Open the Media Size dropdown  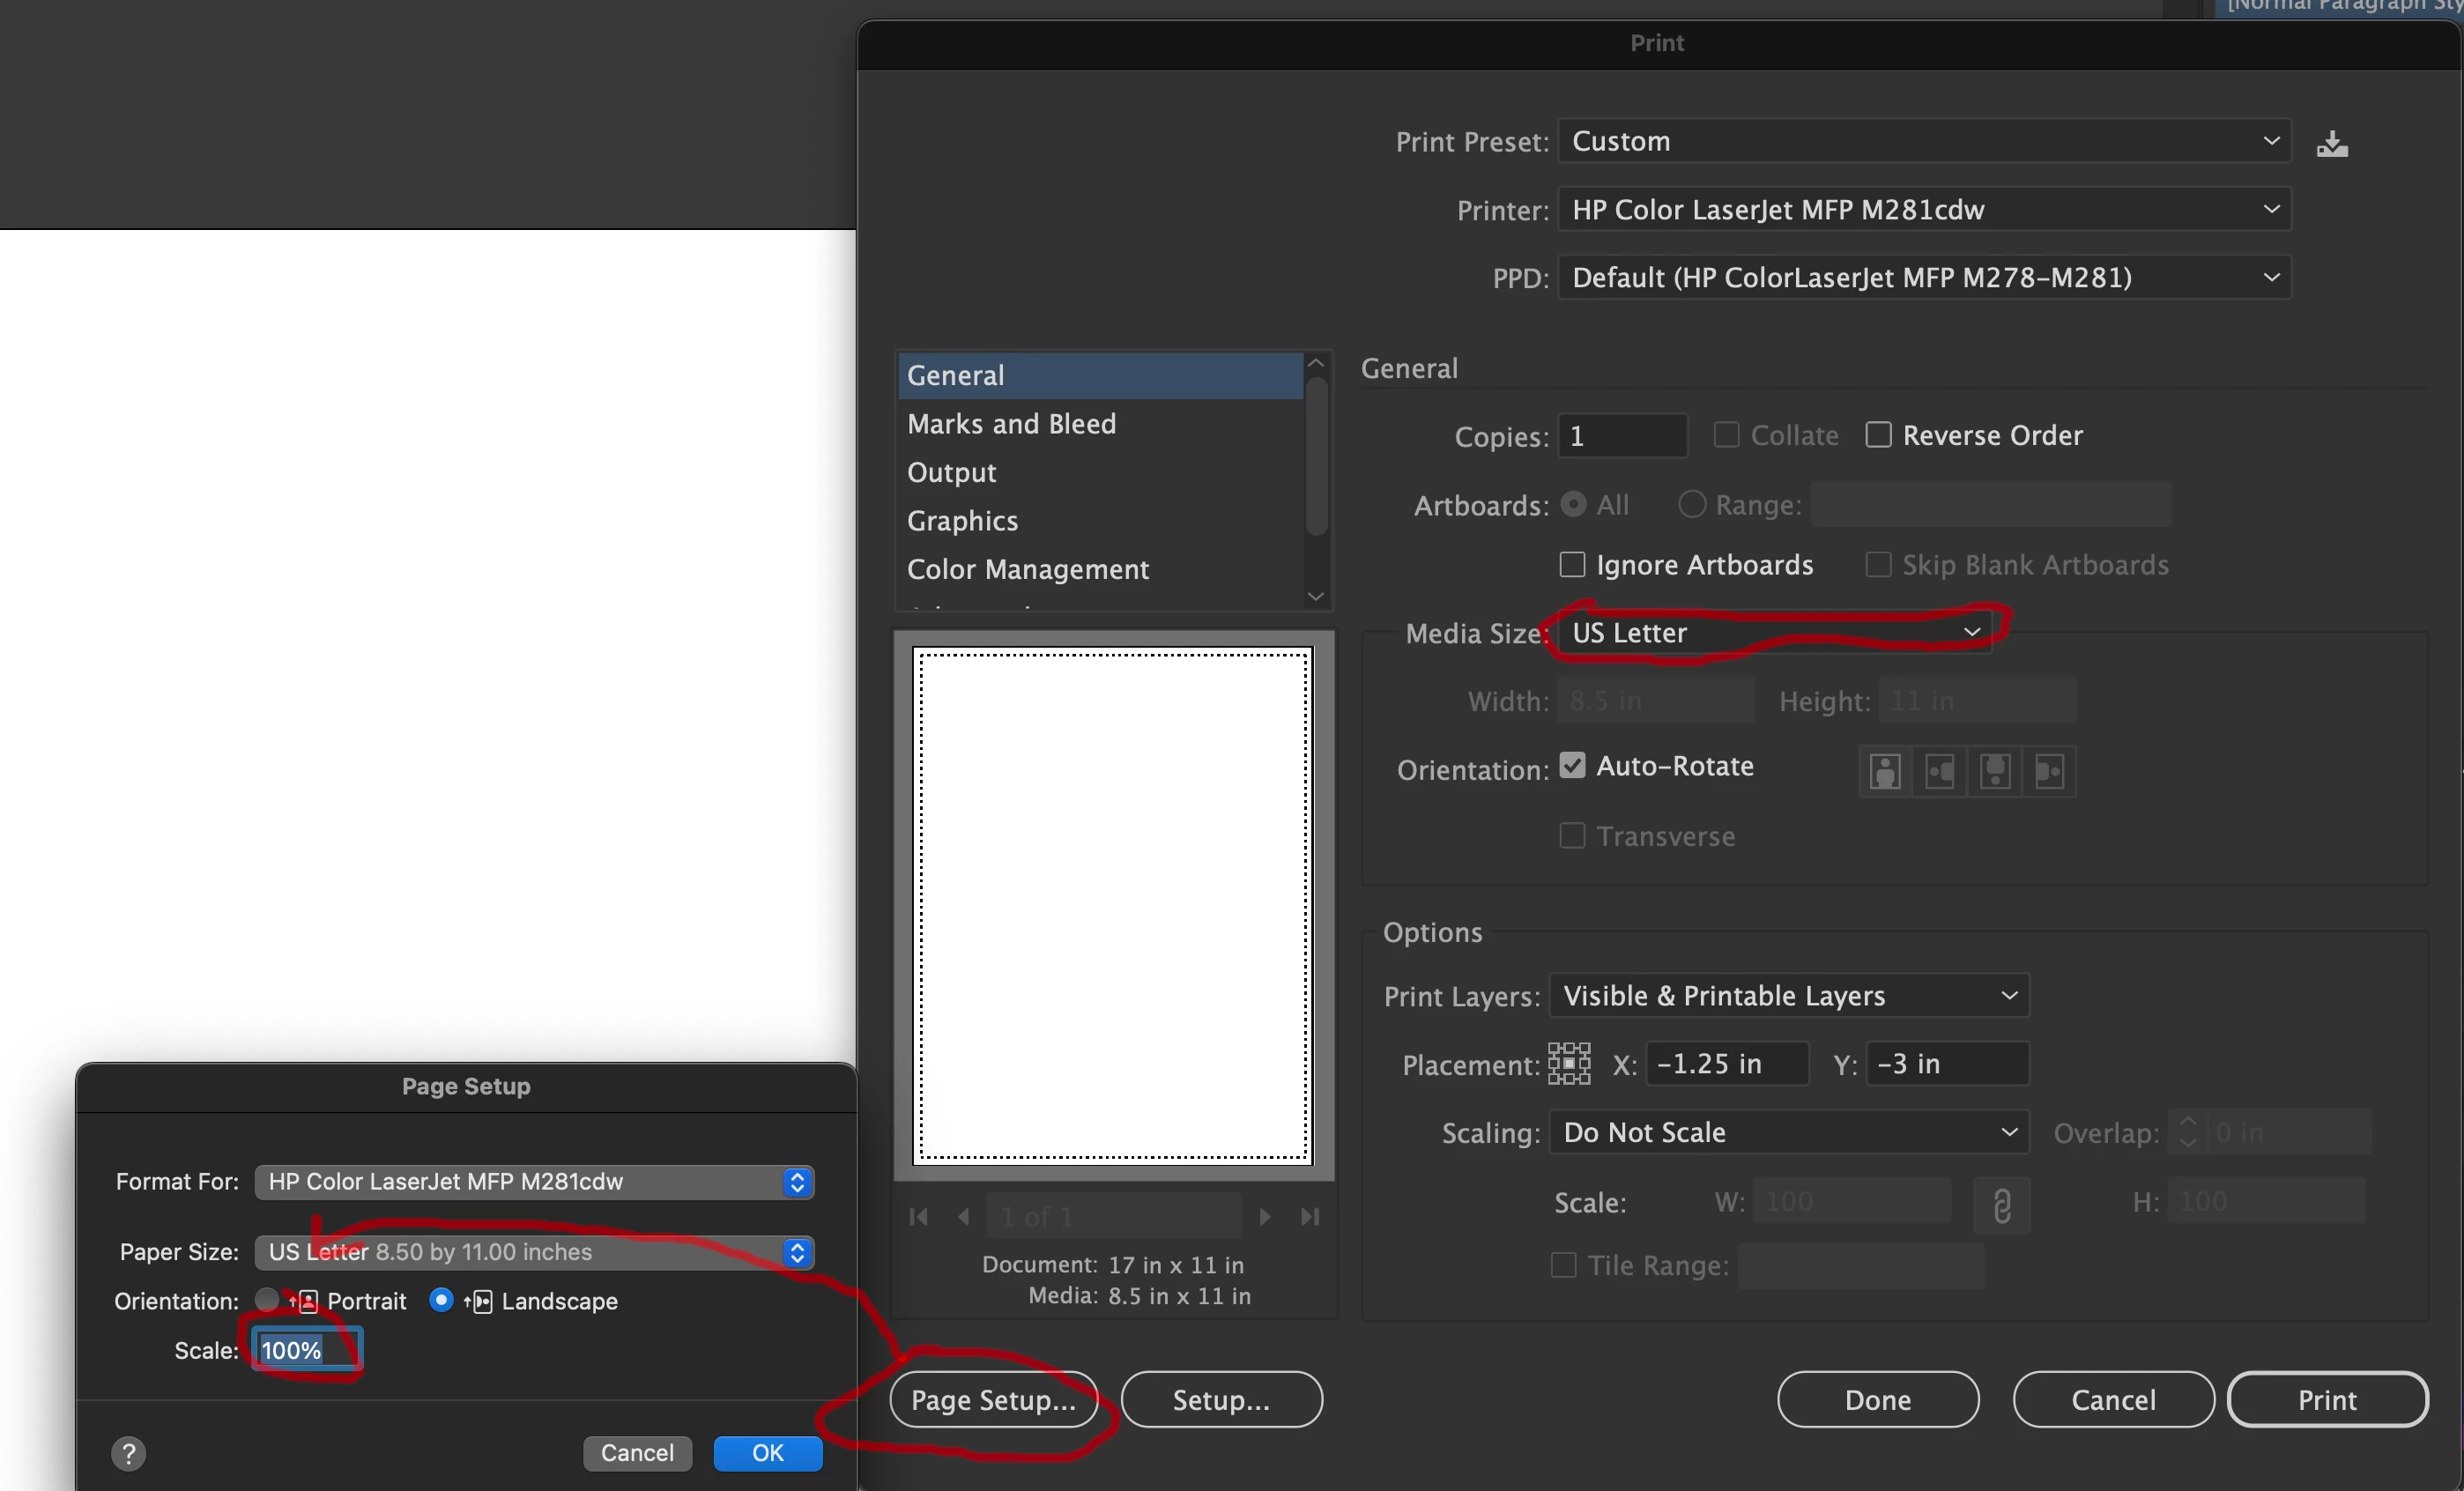tap(1773, 632)
